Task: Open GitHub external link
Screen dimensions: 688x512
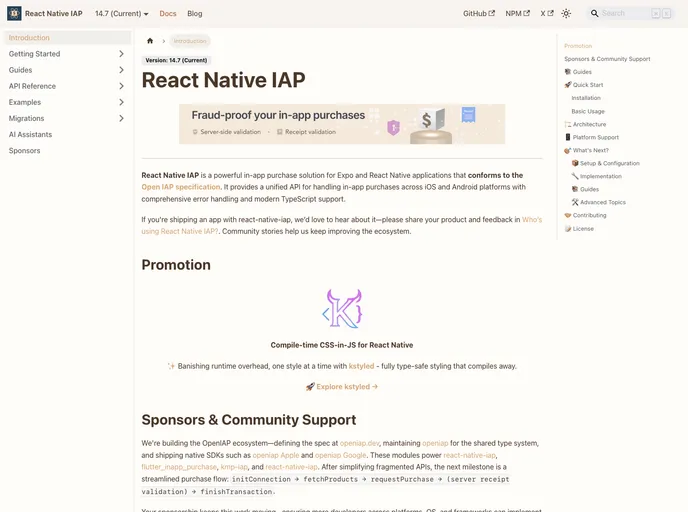Action: (479, 14)
